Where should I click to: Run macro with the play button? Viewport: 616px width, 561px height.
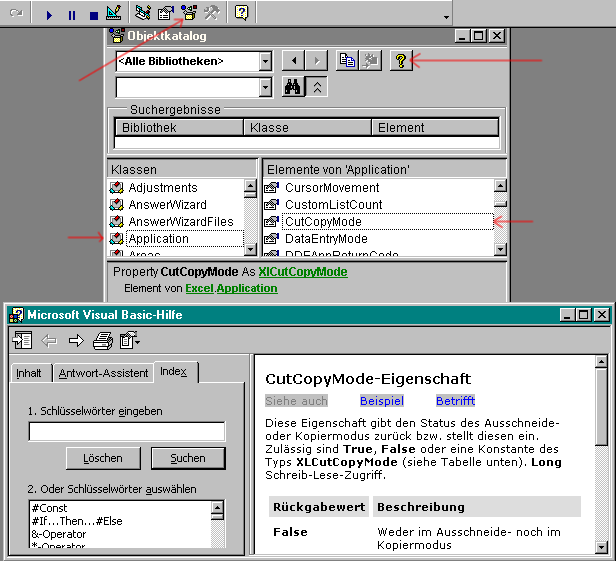click(x=49, y=15)
